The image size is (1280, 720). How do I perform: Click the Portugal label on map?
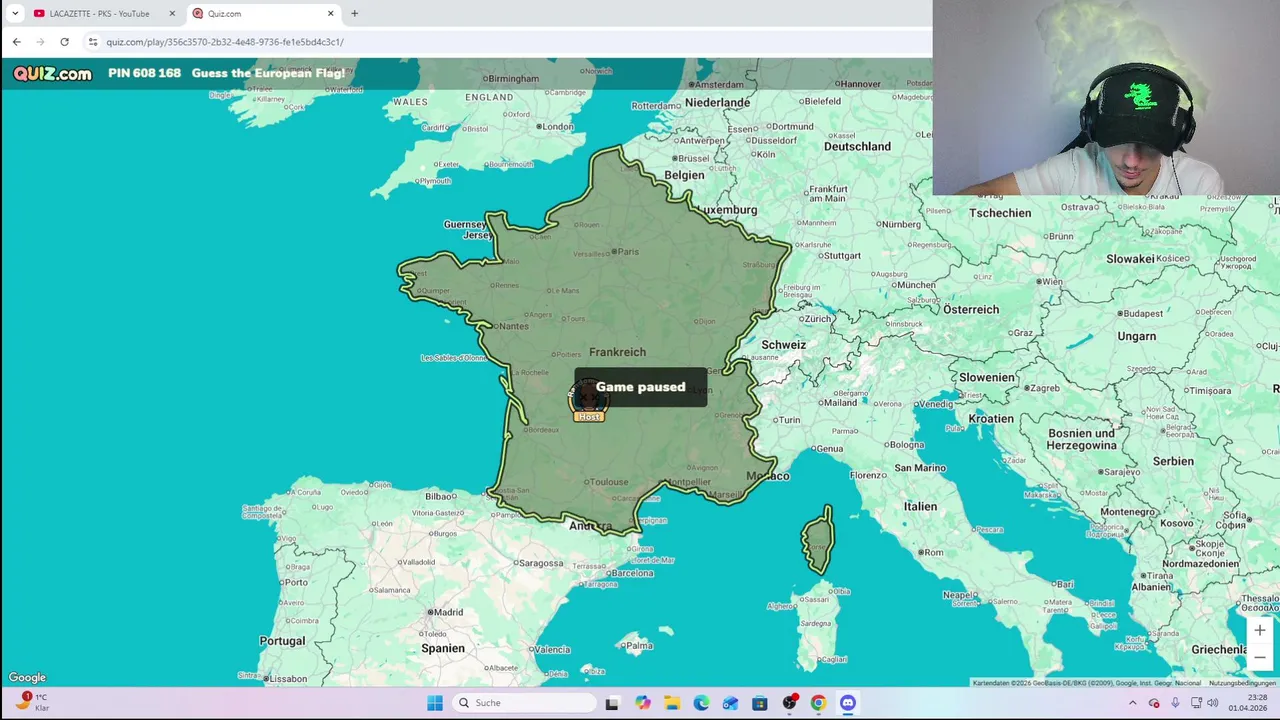point(282,641)
